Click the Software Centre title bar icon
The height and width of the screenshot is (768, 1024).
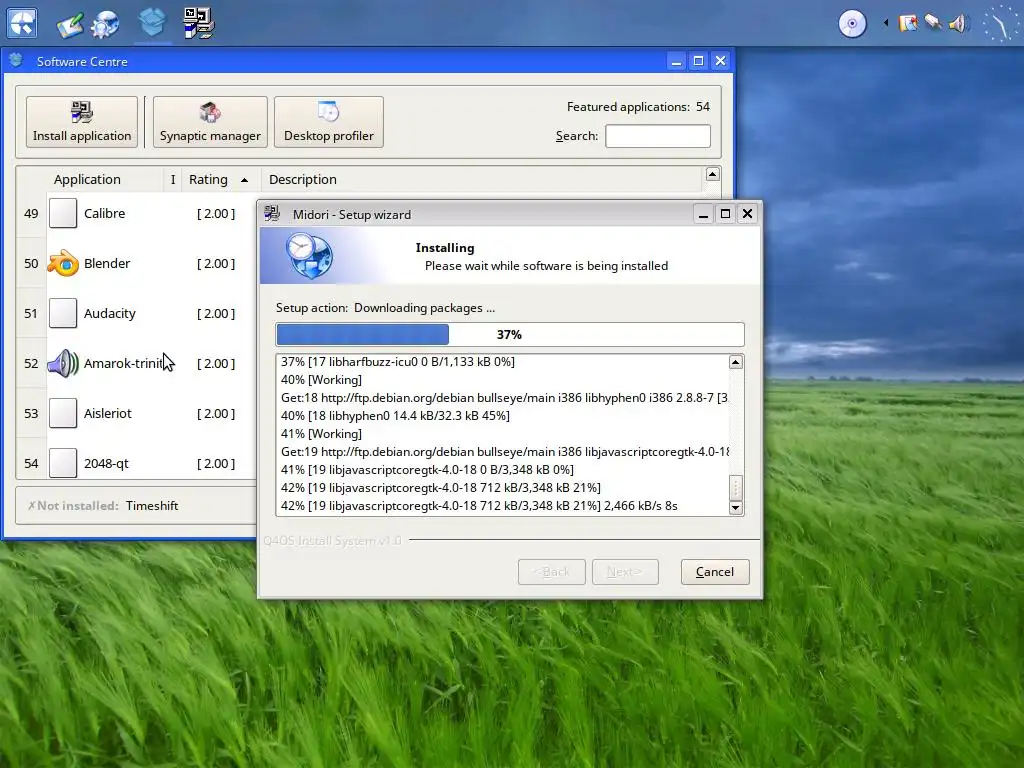[16, 61]
